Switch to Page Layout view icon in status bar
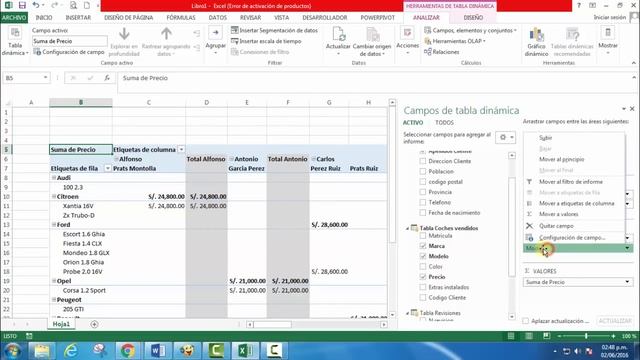The image size is (640, 360). click(x=529, y=336)
